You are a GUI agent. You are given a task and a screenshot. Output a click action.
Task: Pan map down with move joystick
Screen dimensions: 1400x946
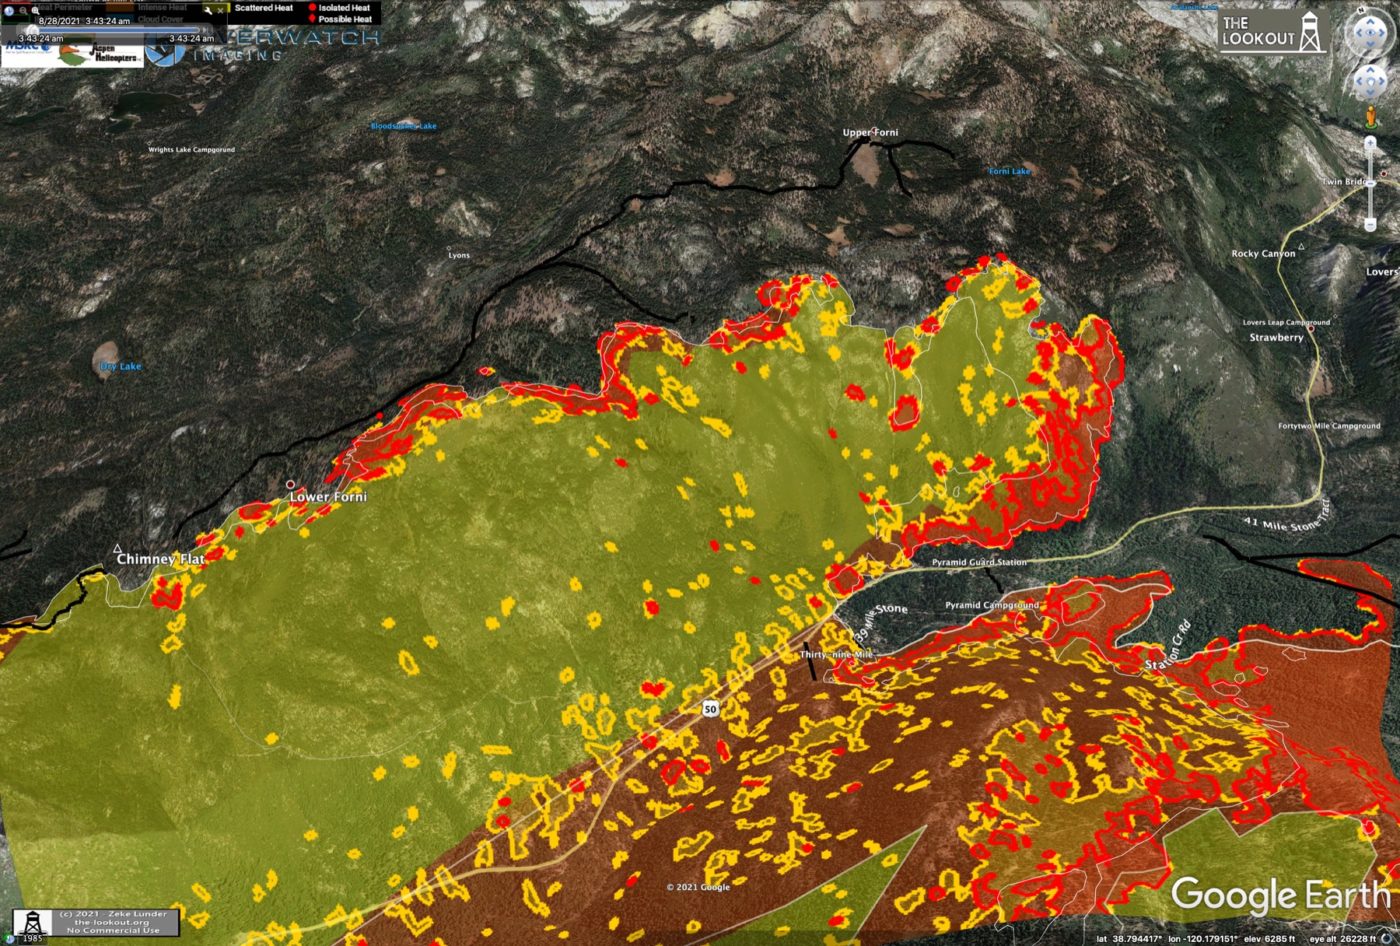pos(1370,92)
